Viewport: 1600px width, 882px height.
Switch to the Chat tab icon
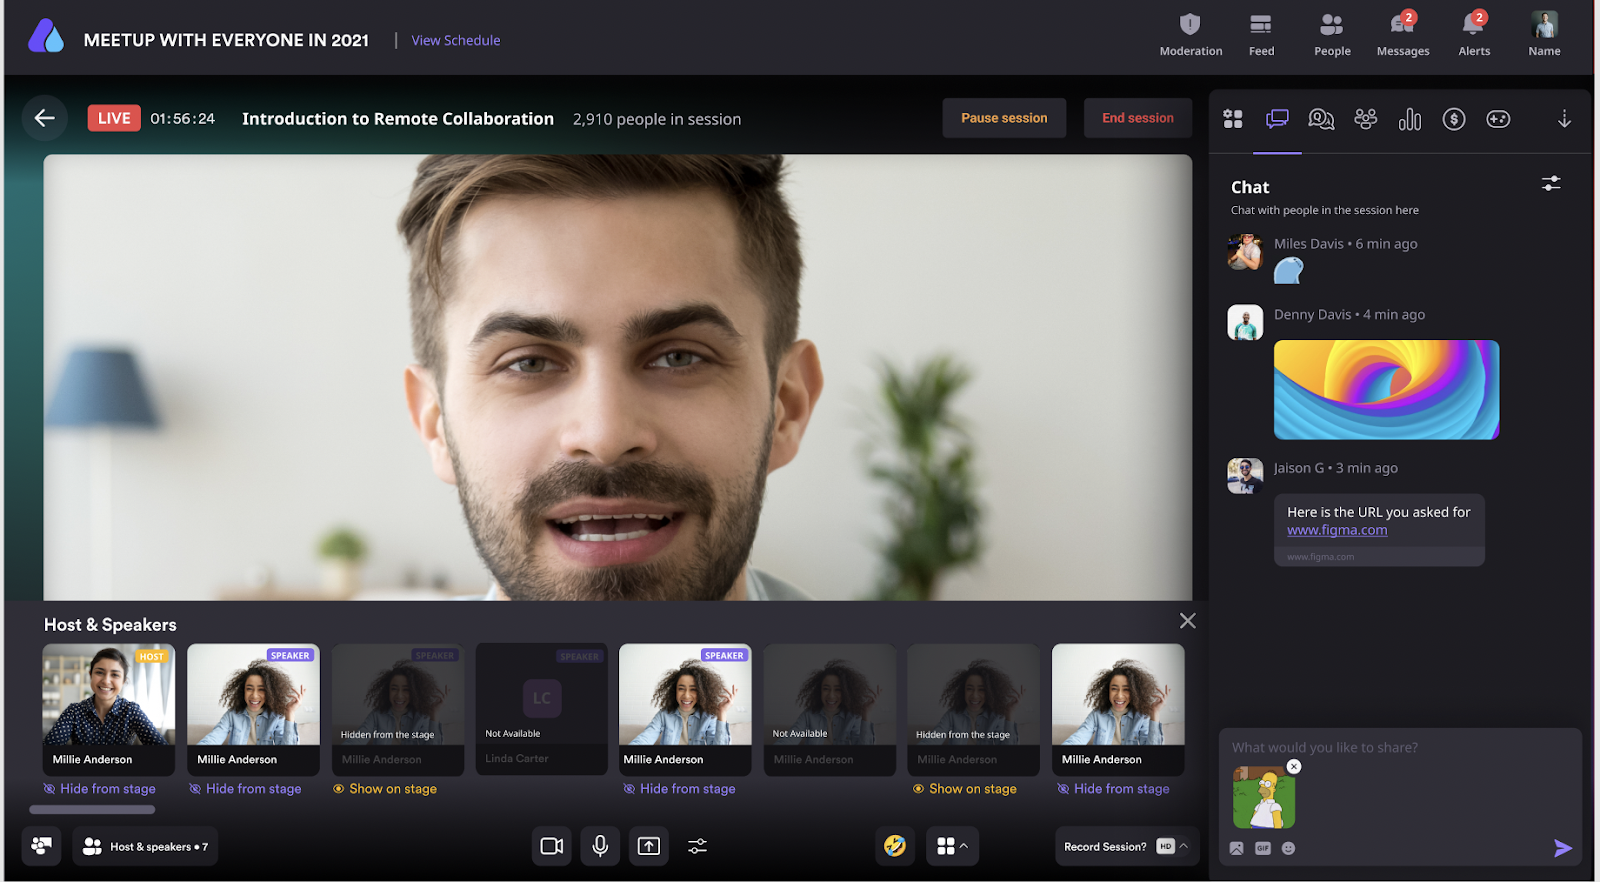[1277, 119]
